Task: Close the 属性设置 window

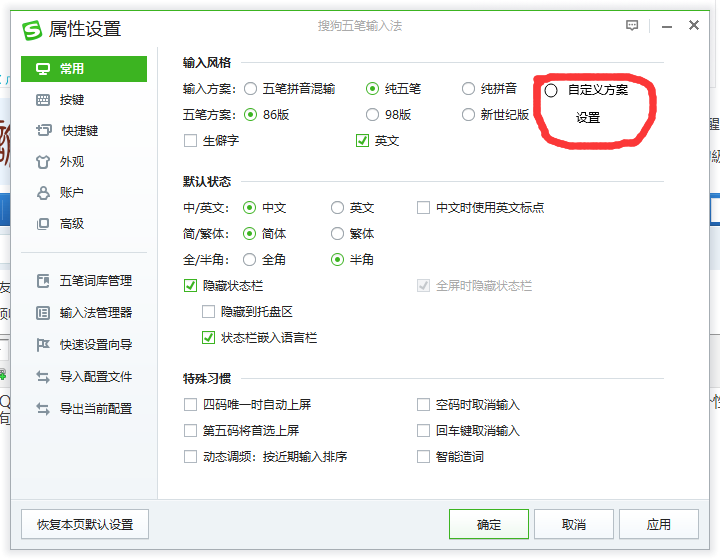Action: [x=694, y=25]
